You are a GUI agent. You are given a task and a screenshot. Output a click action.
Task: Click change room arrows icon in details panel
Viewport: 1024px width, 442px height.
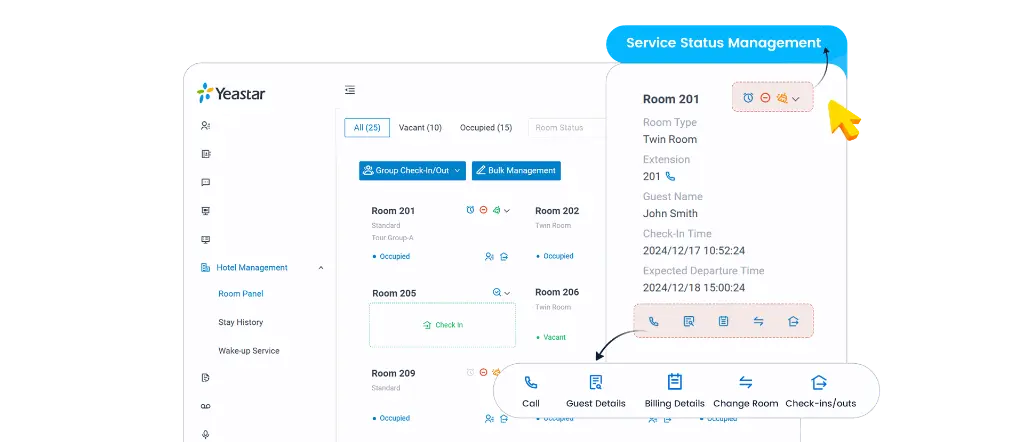point(758,321)
